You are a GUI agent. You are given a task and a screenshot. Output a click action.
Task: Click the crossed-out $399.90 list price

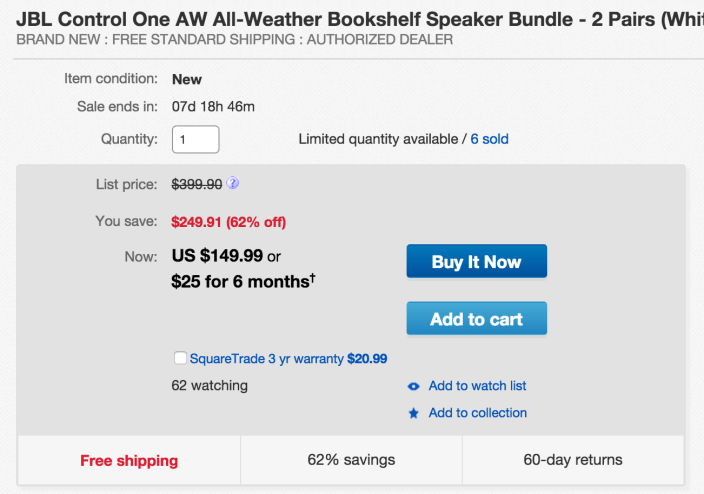[197, 184]
